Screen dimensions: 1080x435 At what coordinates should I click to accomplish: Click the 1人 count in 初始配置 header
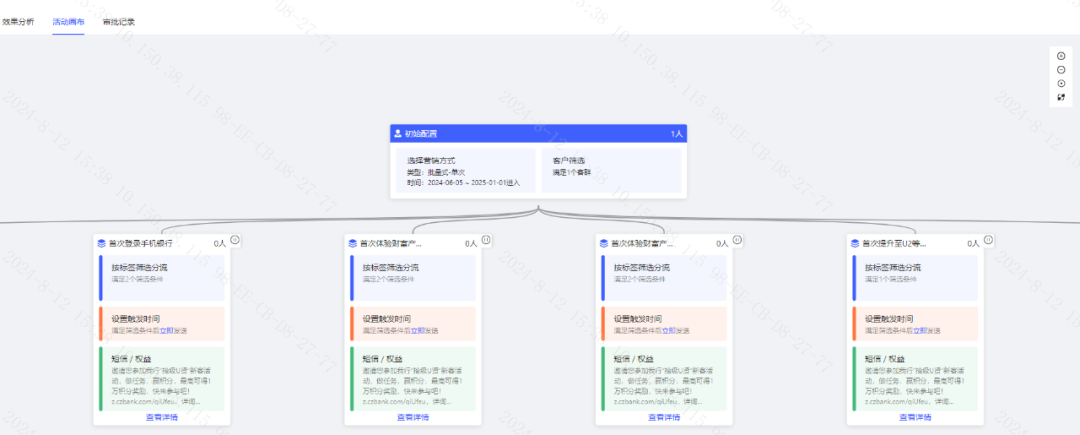point(676,134)
